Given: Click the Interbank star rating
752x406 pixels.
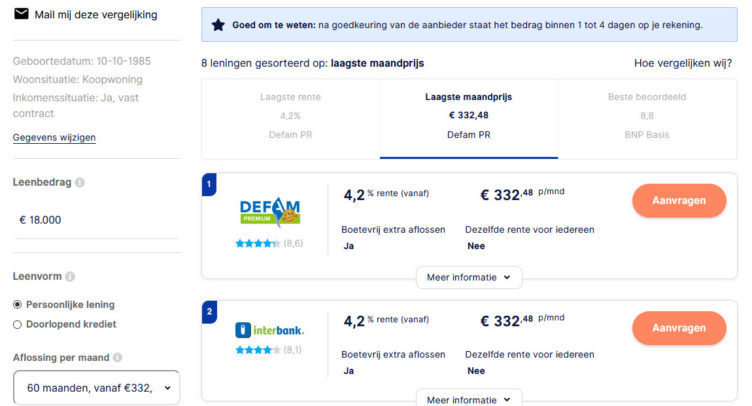Looking at the screenshot, I should (x=257, y=350).
